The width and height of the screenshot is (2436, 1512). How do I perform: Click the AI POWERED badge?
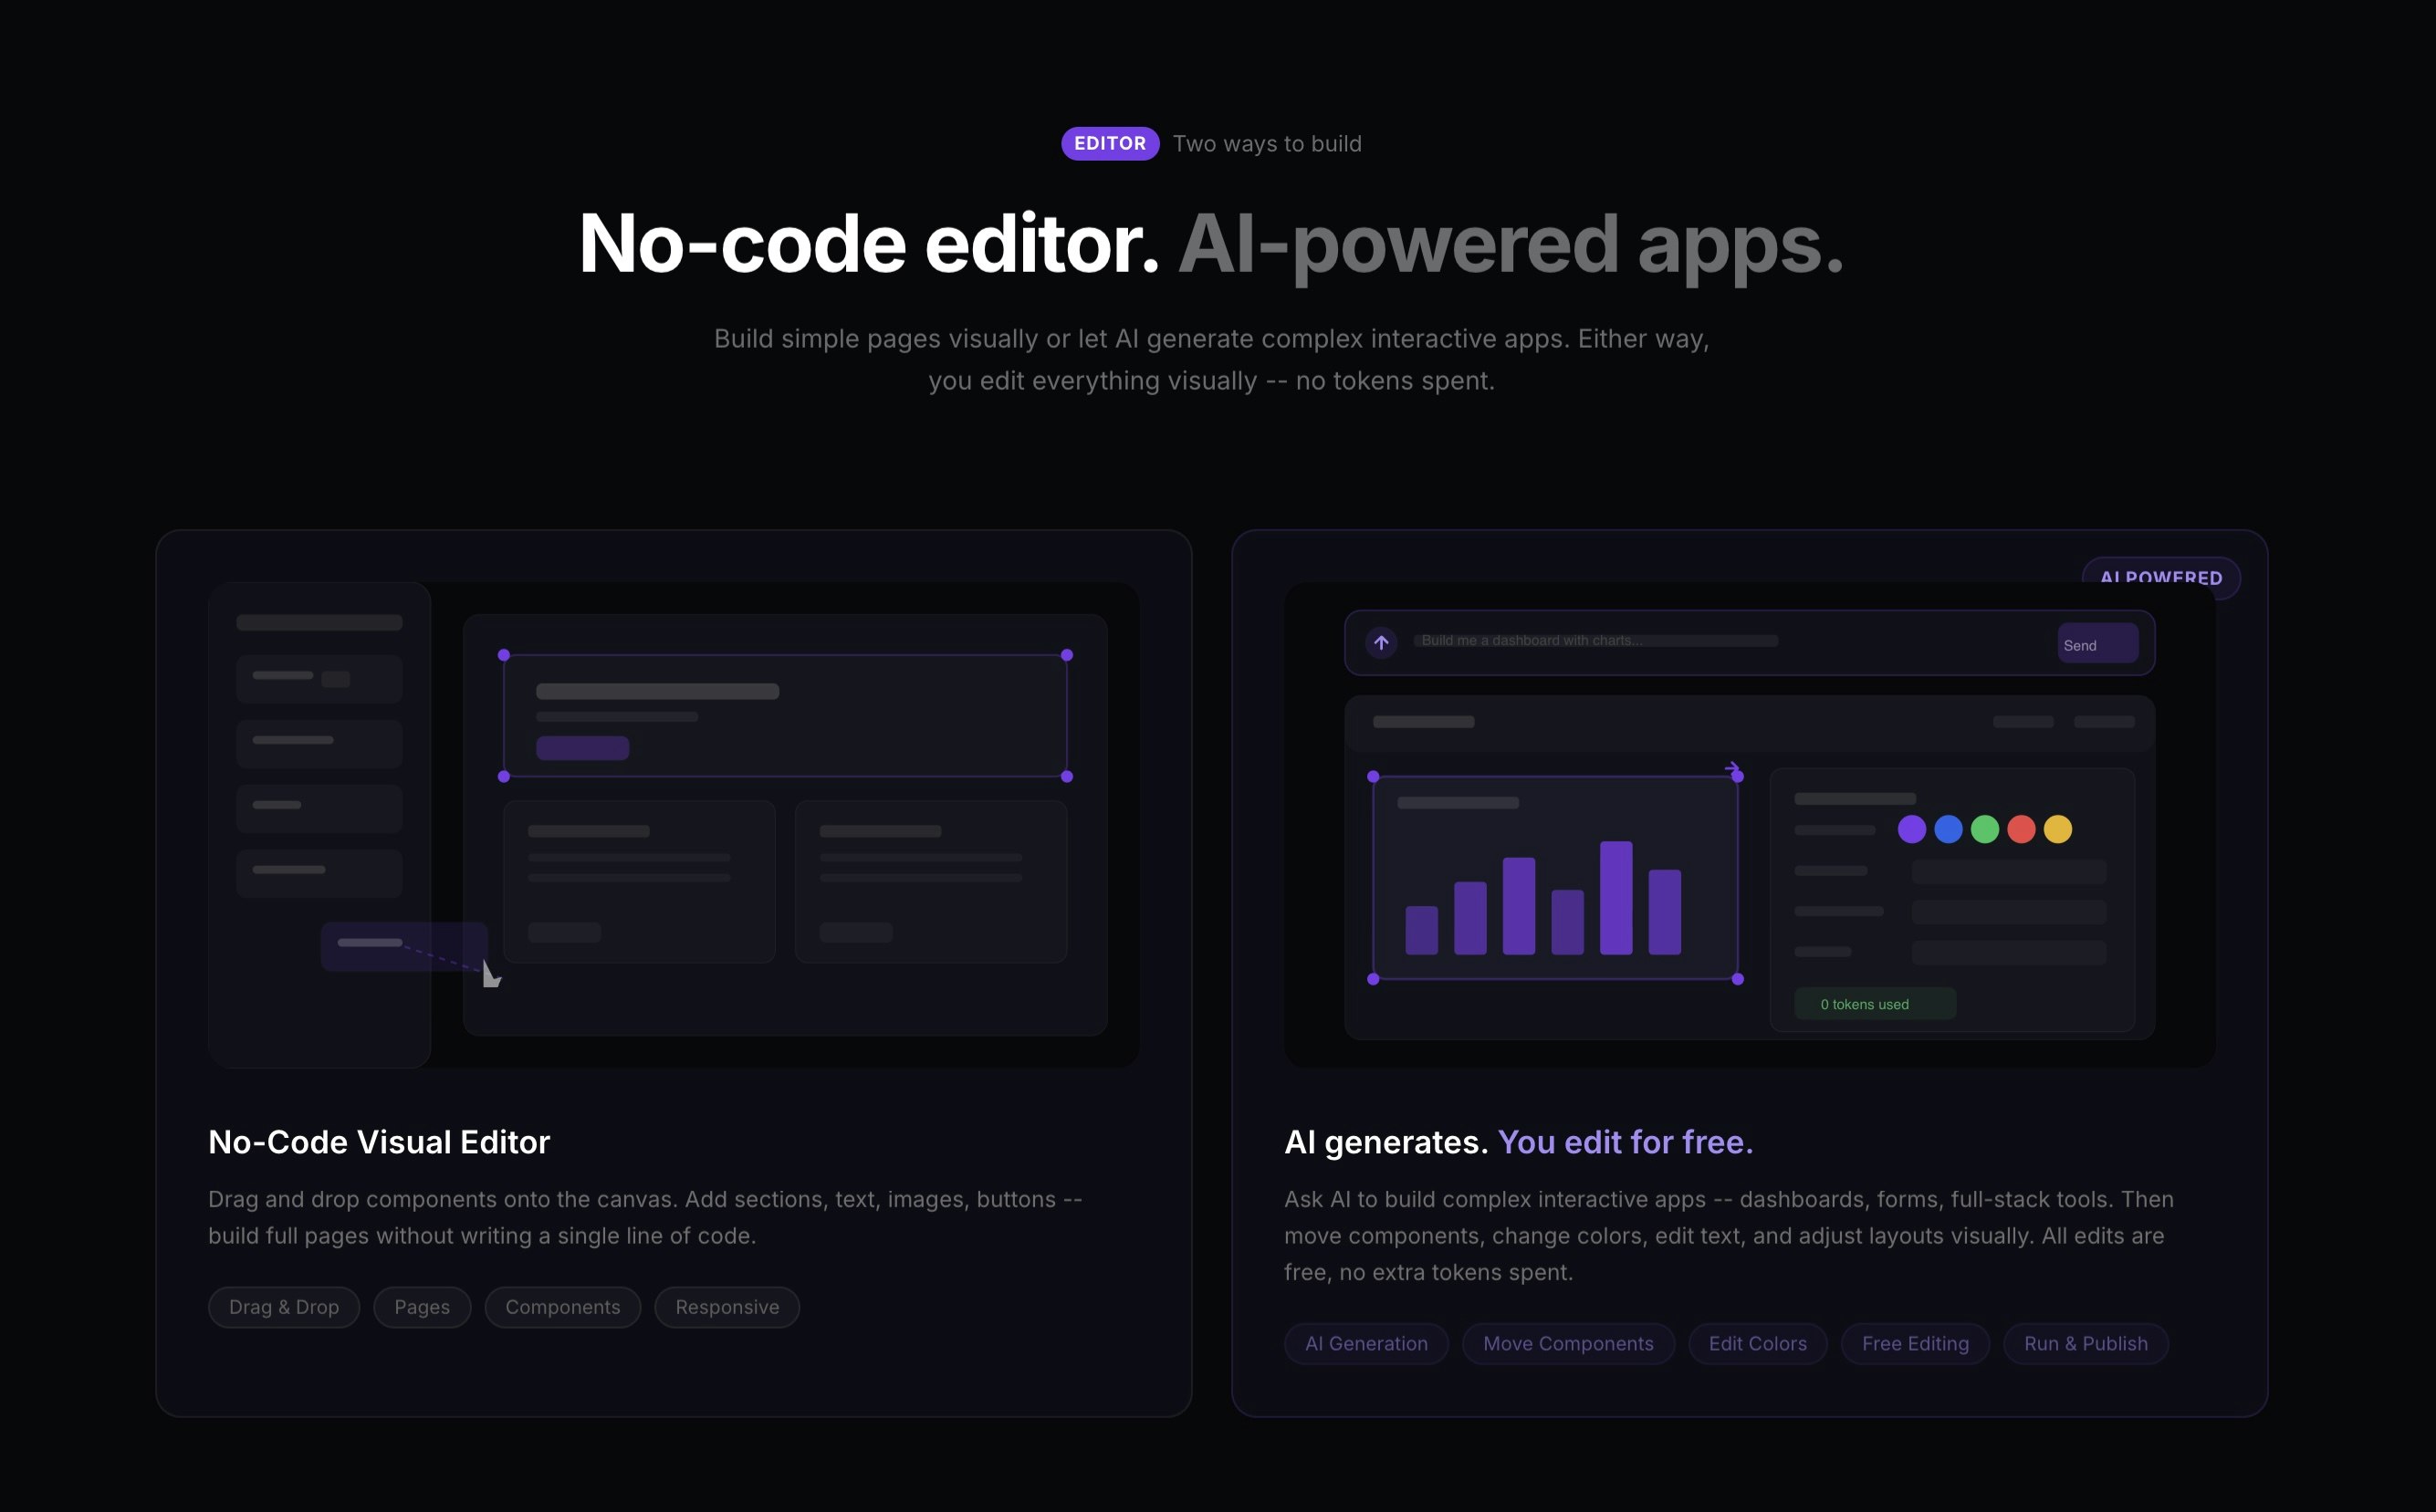(2162, 577)
